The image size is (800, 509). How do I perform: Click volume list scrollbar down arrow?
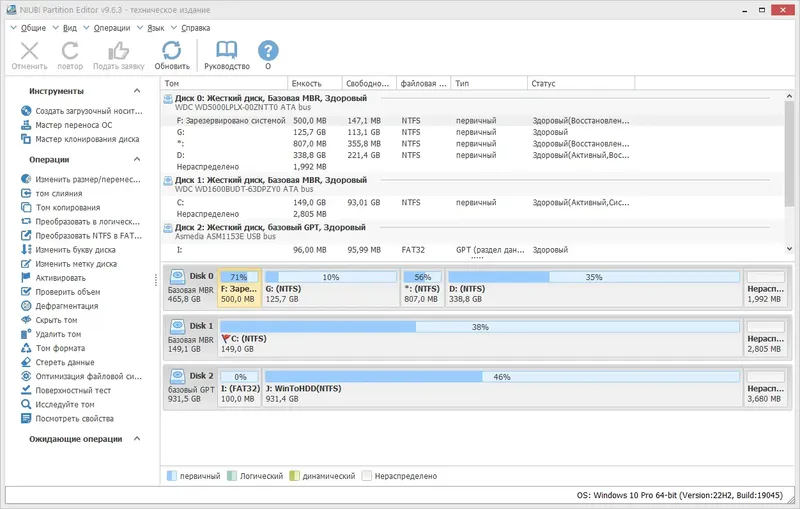pyautogui.click(x=789, y=249)
